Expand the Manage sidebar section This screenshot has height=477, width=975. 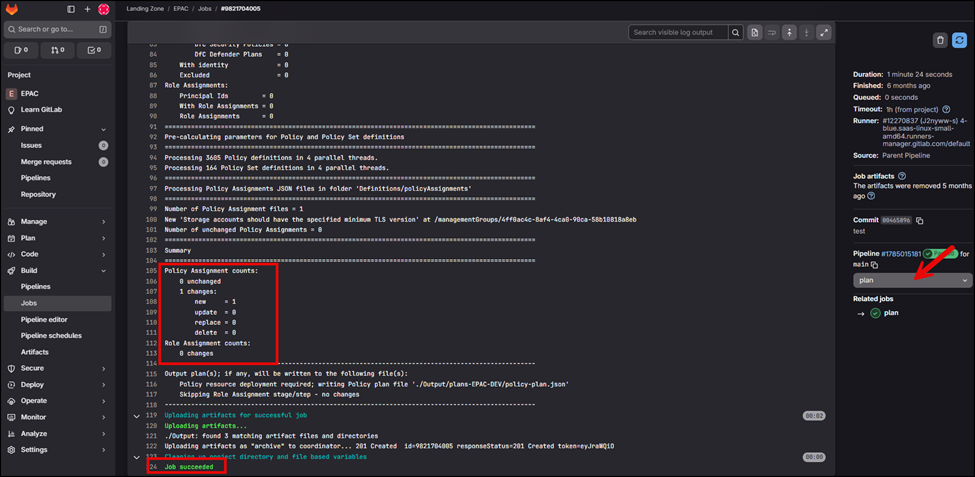(x=58, y=221)
